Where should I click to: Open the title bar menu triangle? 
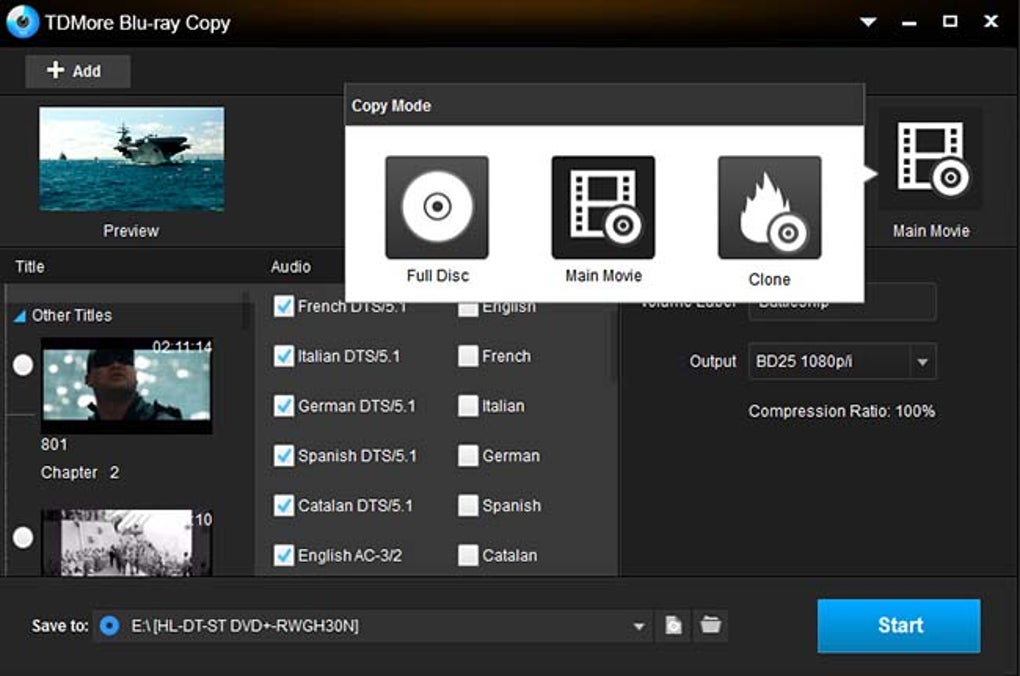[868, 22]
